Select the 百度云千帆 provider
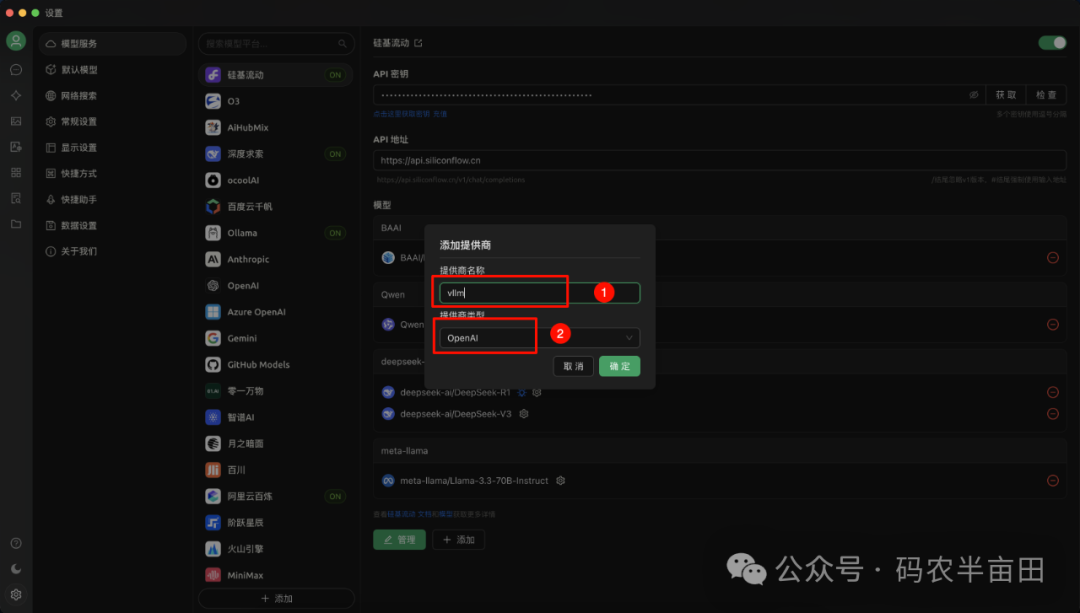 coord(276,207)
